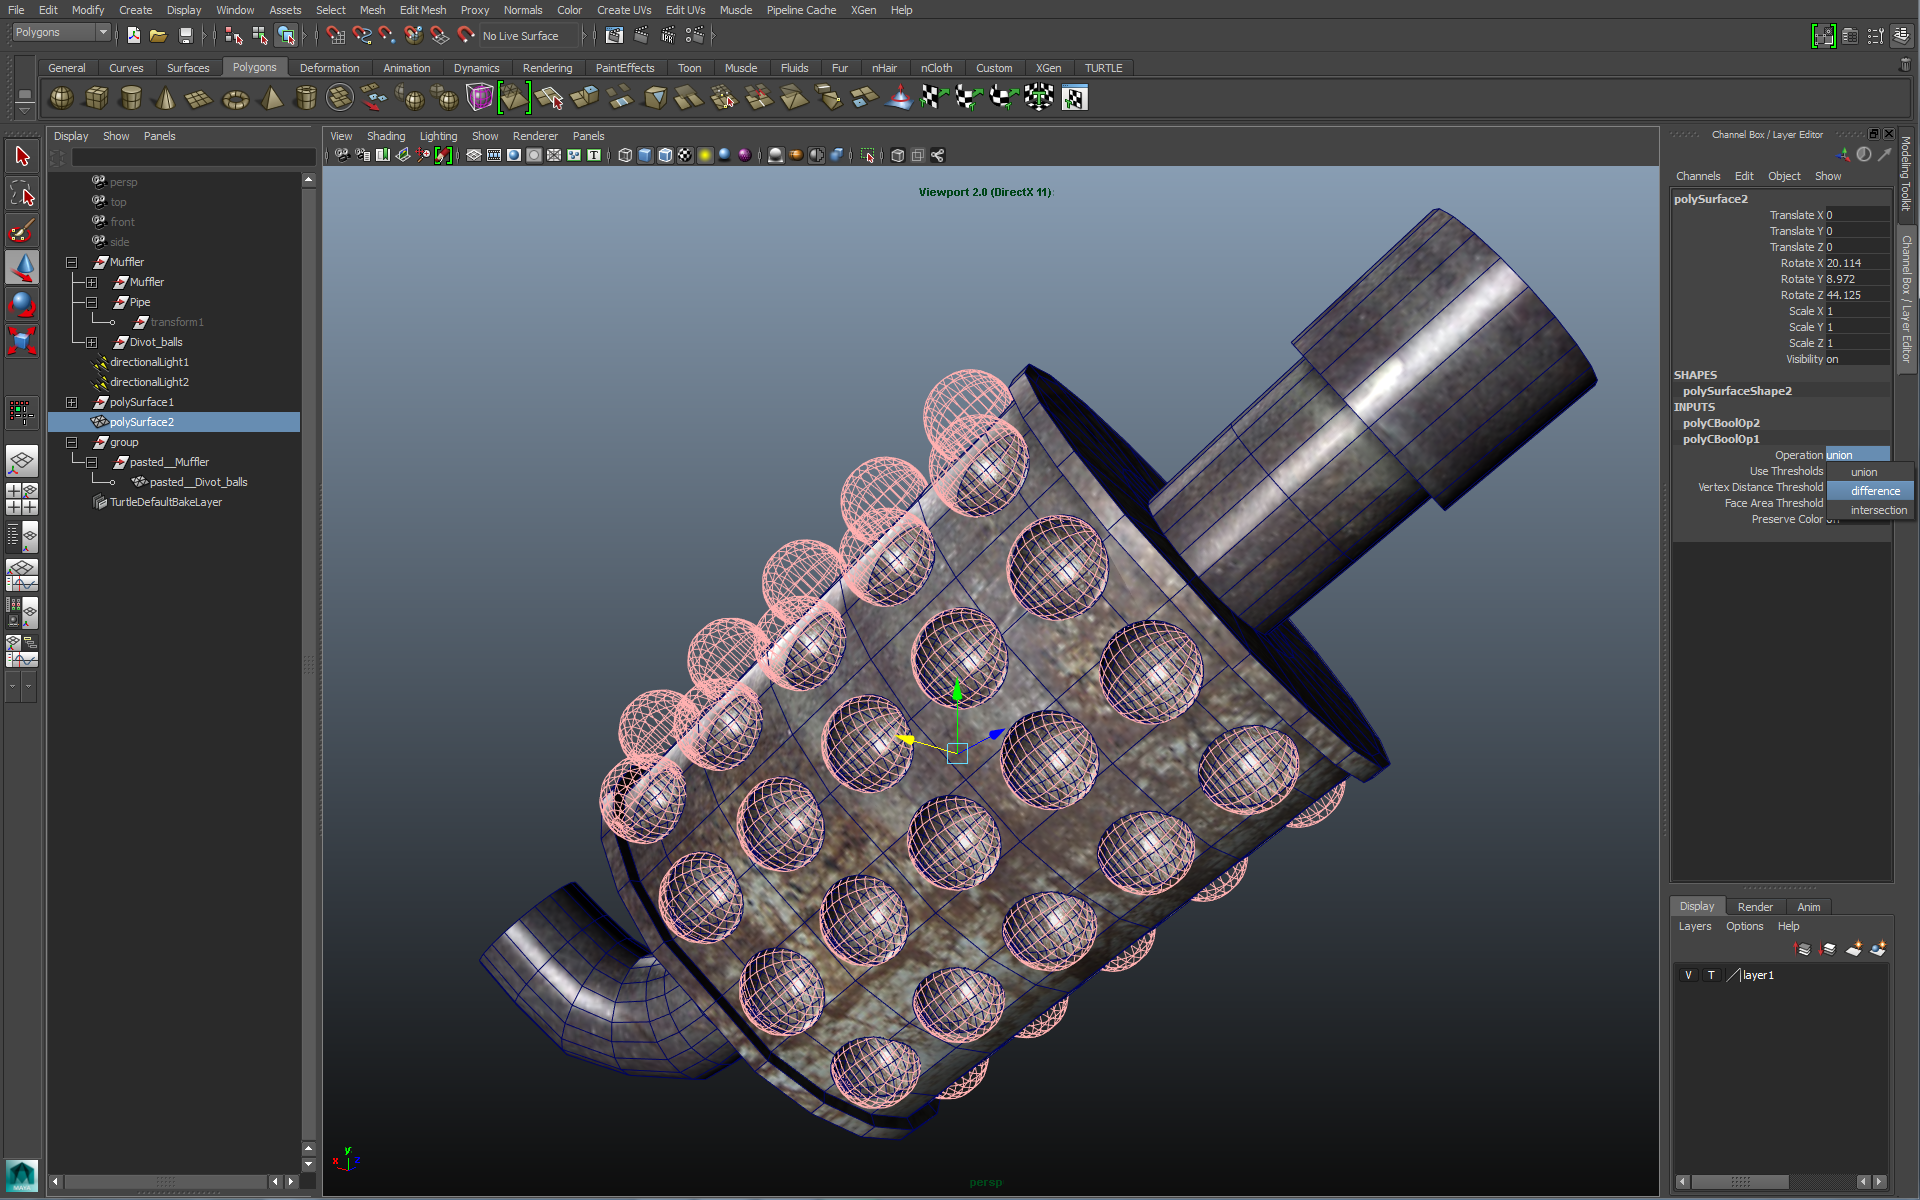The height and width of the screenshot is (1200, 1920).
Task: Click the UV Texture Editor shelf icon
Action: [x=1074, y=98]
